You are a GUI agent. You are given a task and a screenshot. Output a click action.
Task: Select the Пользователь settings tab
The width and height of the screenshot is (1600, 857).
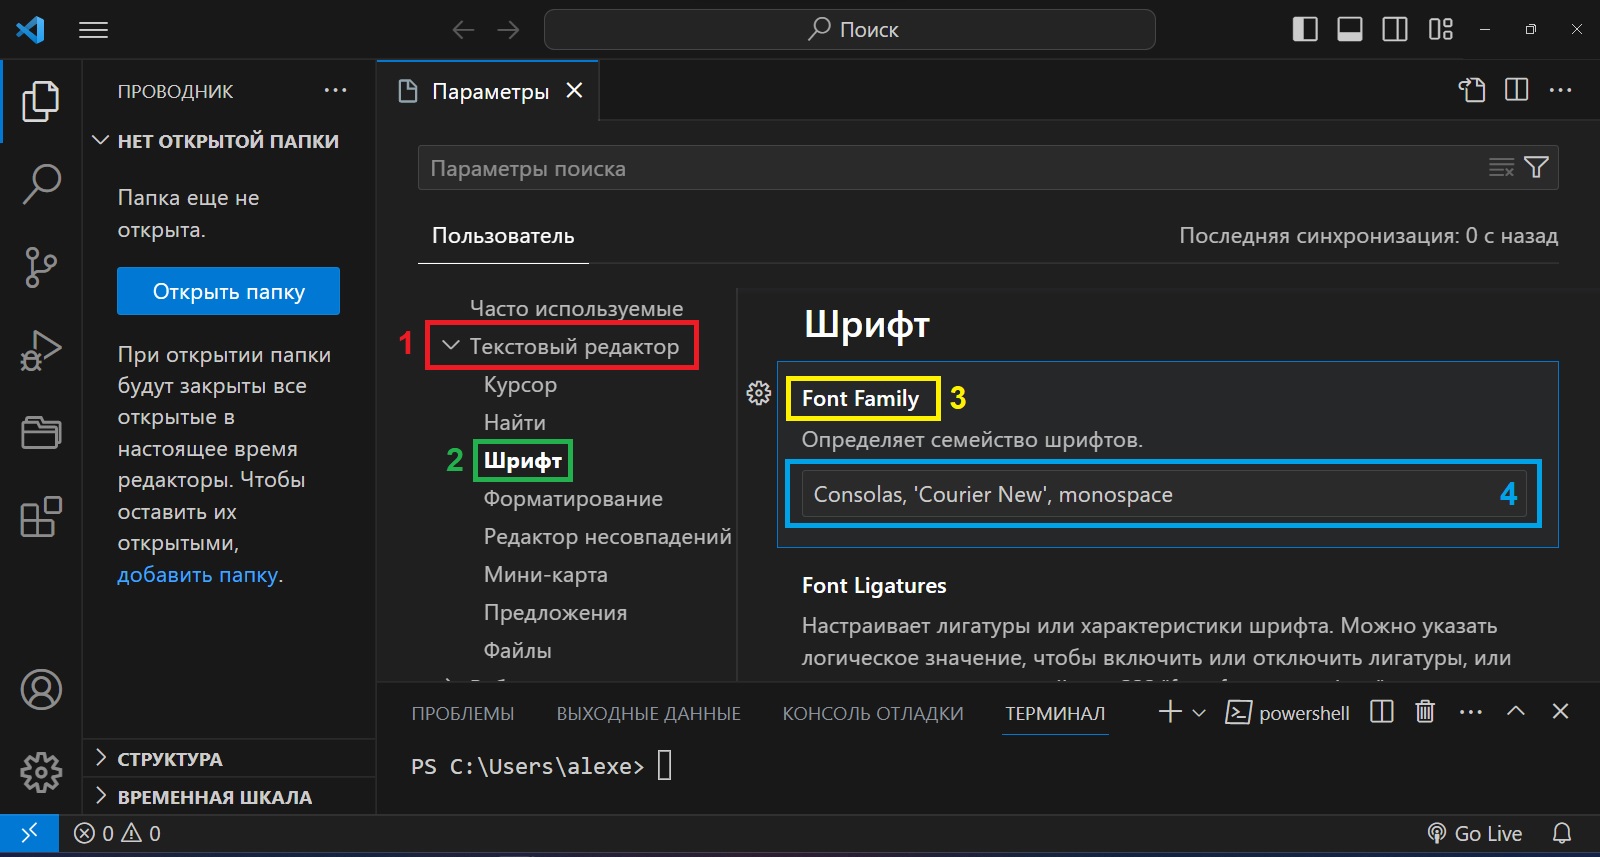(503, 236)
